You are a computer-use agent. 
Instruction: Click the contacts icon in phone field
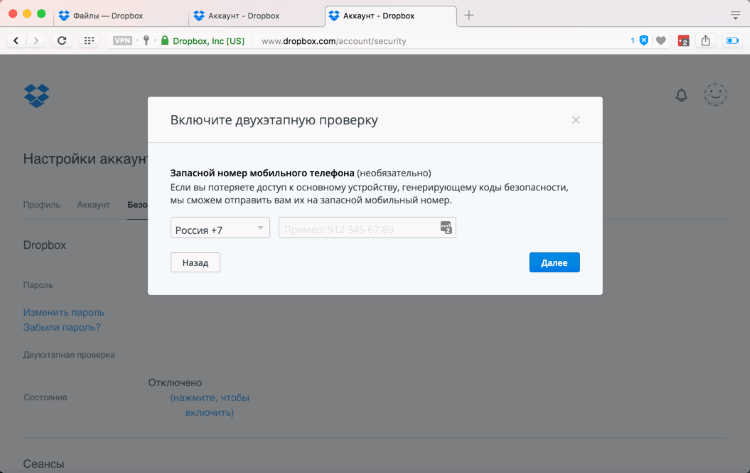tap(446, 229)
